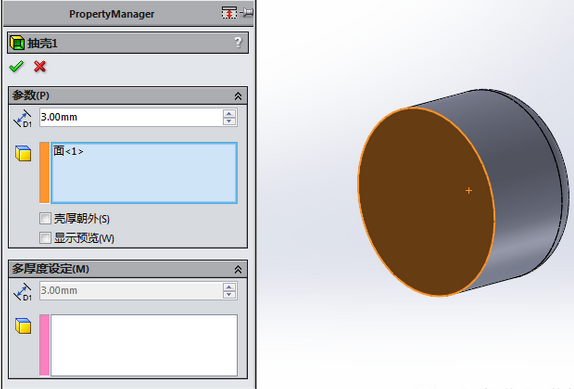This screenshot has height=389, width=574.
Task: Click the yellow cube faces-to-remove icon
Action: pos(23,153)
